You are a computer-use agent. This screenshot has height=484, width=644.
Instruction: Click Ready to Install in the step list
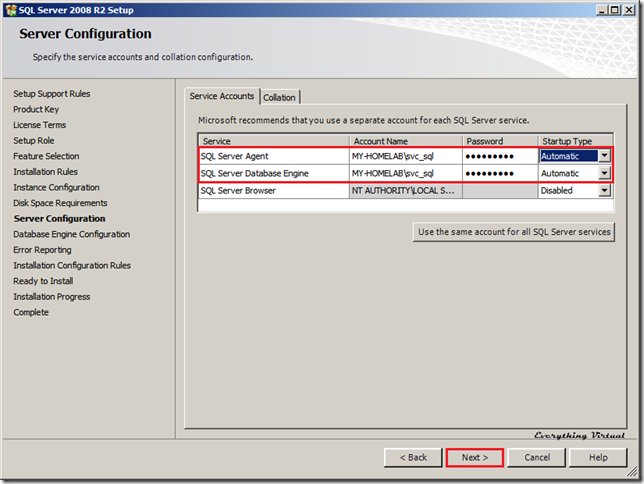(x=44, y=281)
